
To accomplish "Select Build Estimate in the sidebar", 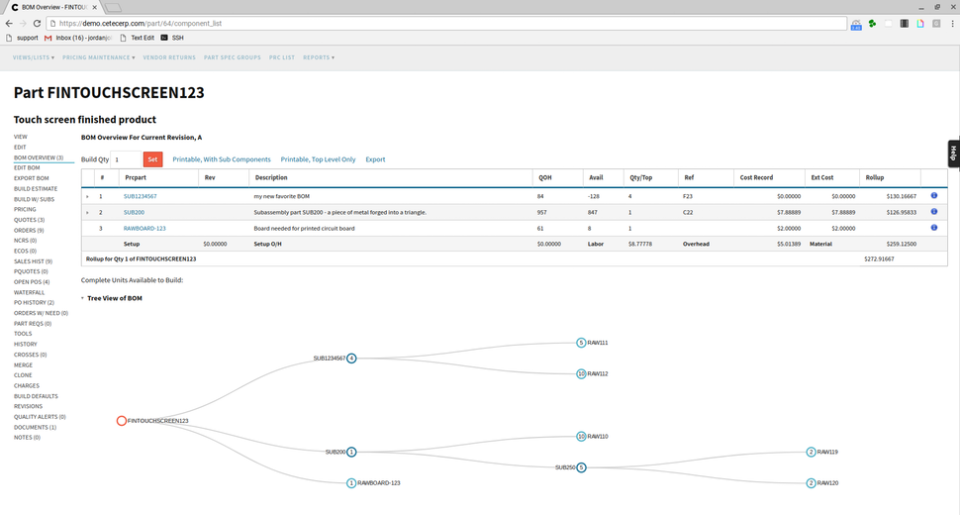I will (x=36, y=189).
